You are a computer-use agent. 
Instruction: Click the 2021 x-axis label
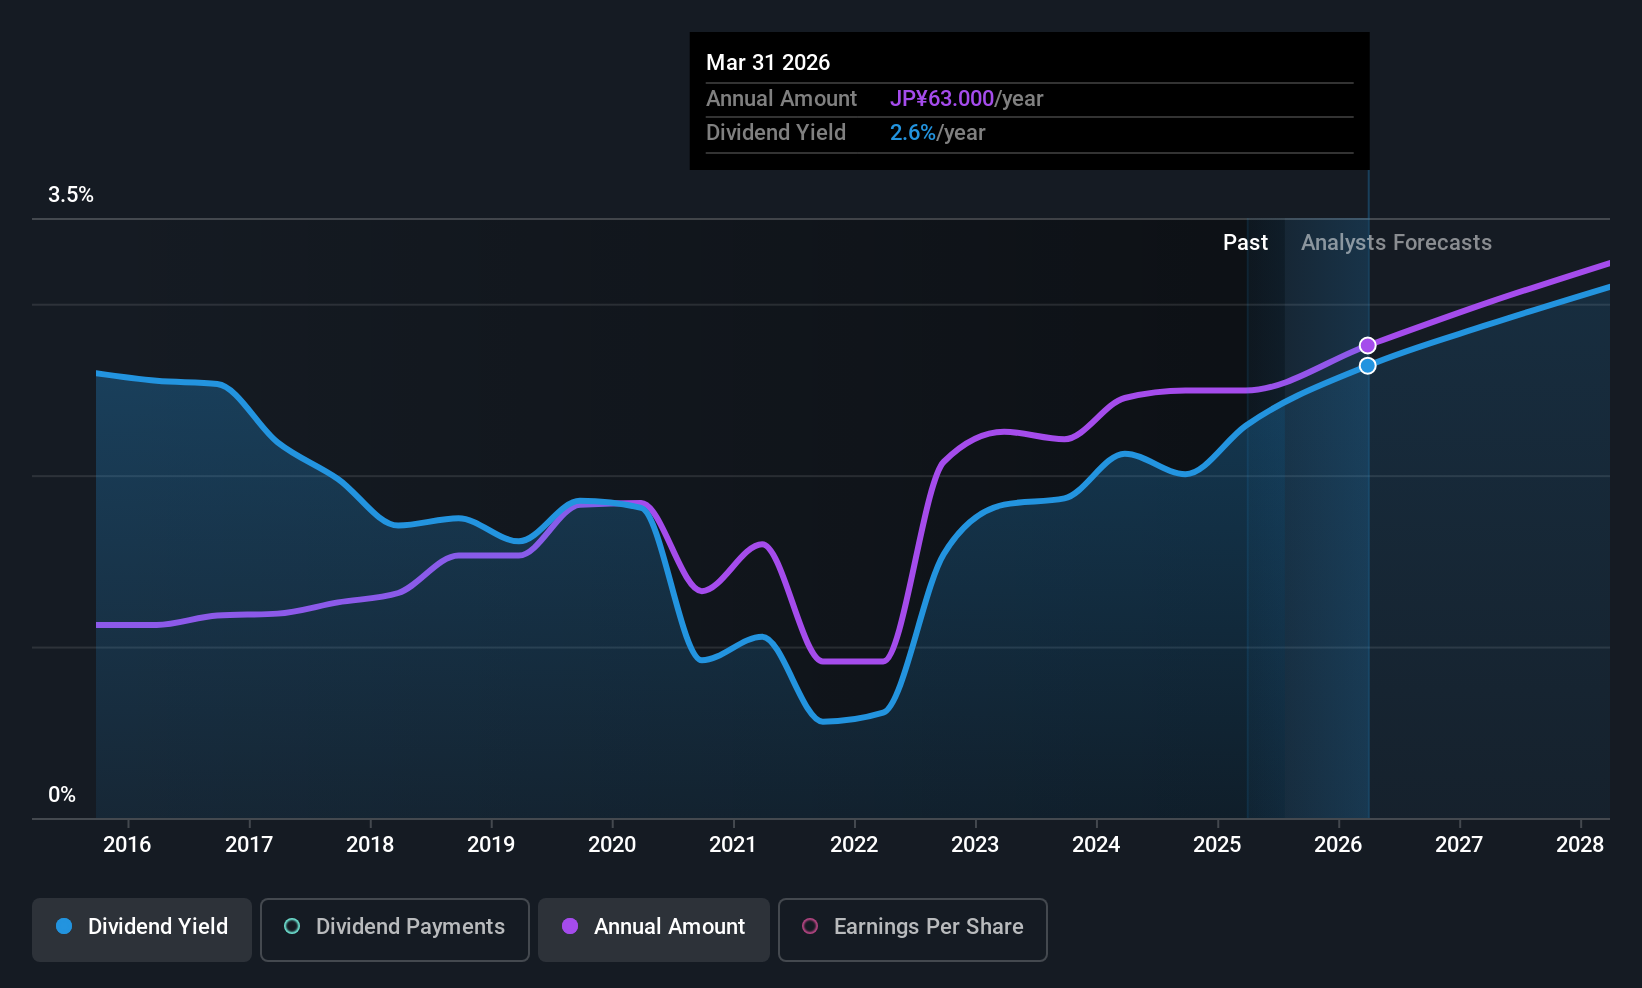(x=733, y=844)
